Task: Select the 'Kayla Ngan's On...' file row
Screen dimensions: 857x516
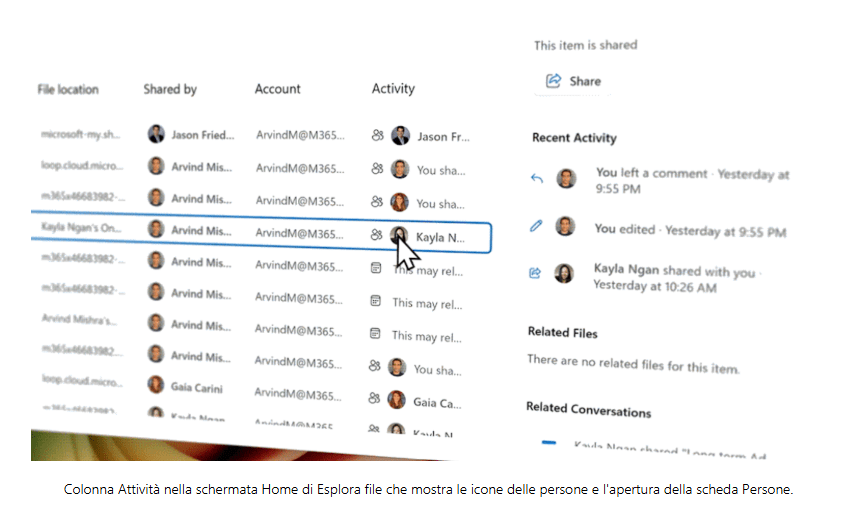Action: (x=80, y=227)
